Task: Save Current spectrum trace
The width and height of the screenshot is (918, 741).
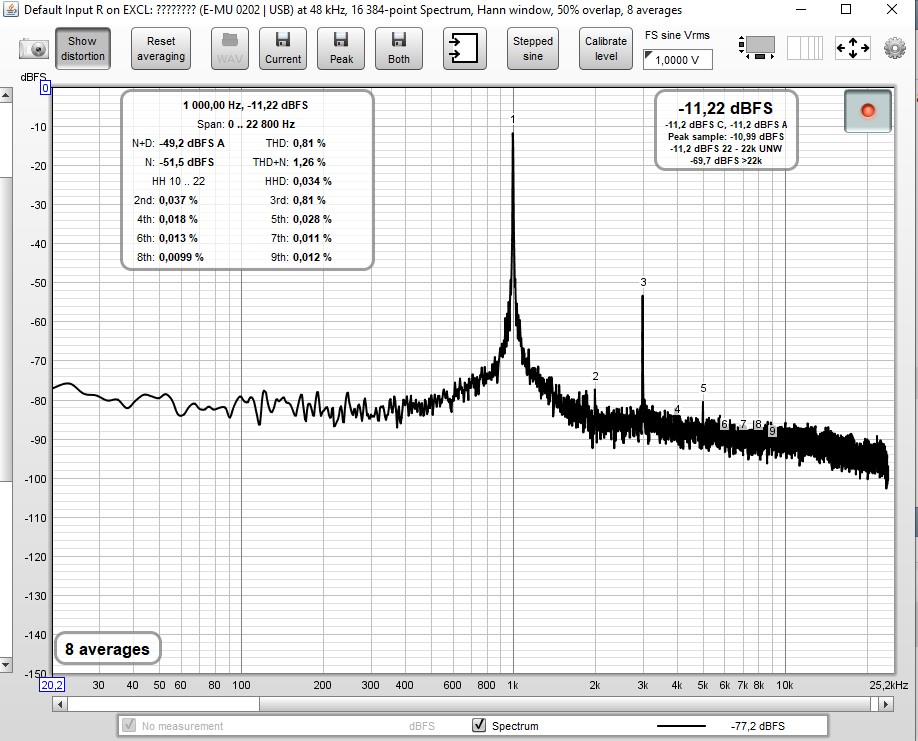Action: point(283,49)
